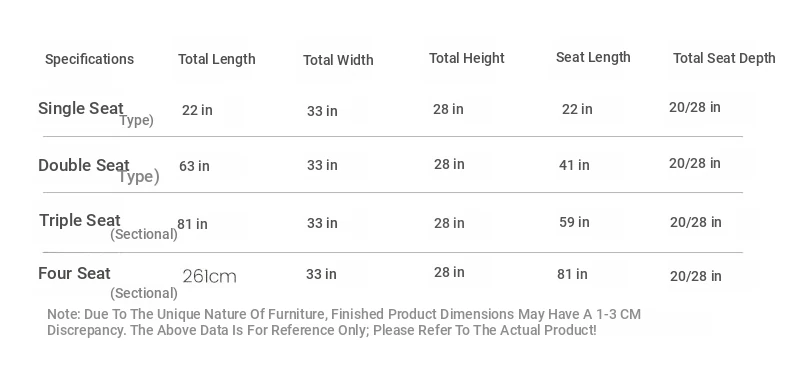Click the Specifications column header
The height and width of the screenshot is (370, 790).
pos(89,59)
